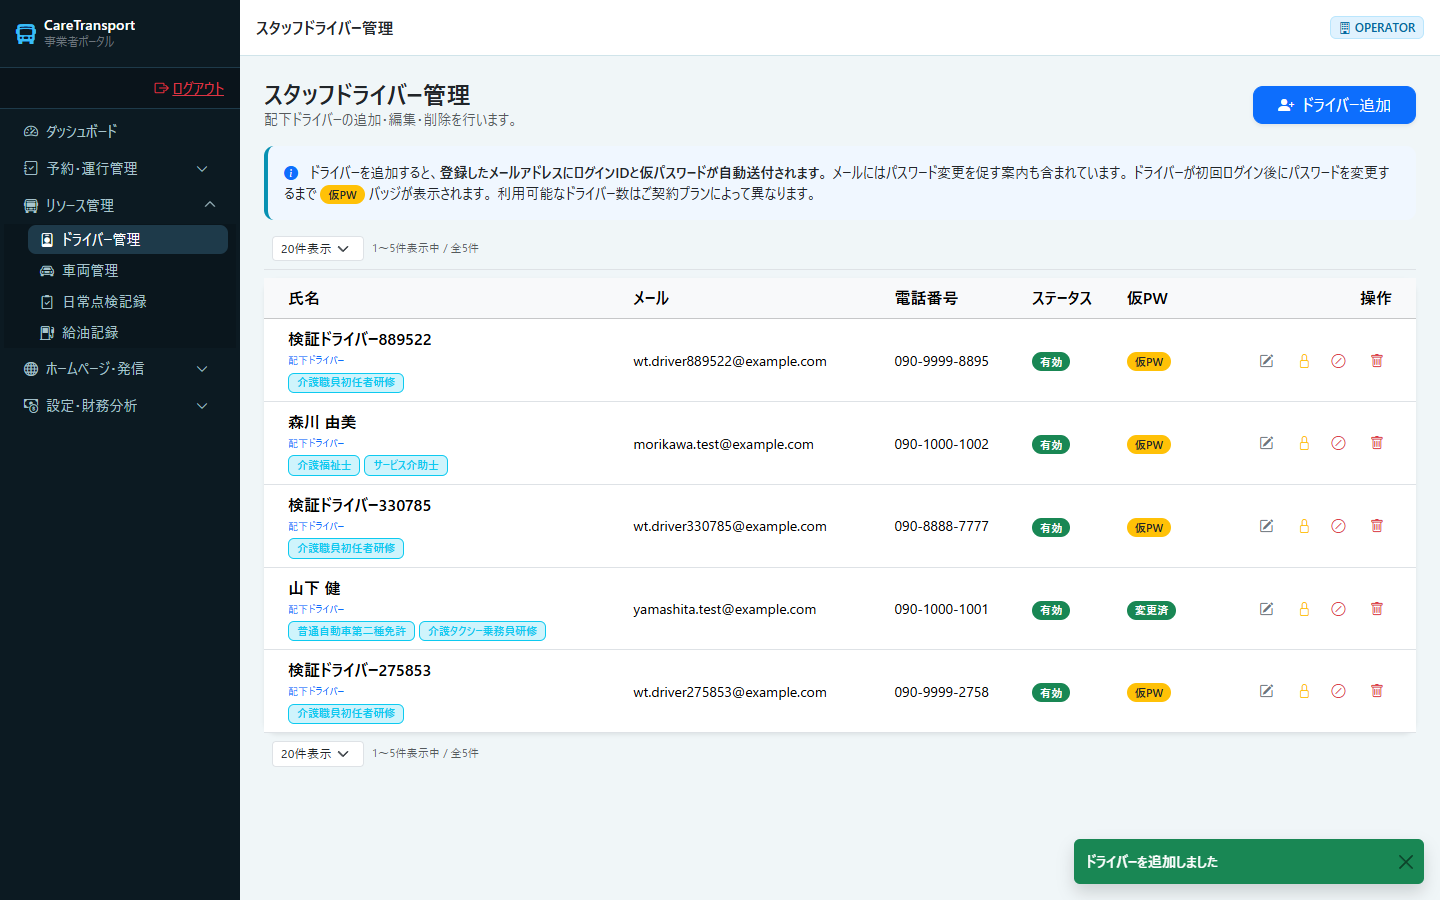This screenshot has width=1440, height=900.
Task: Click email wt.driver889522@example.com
Action: pyautogui.click(x=730, y=362)
